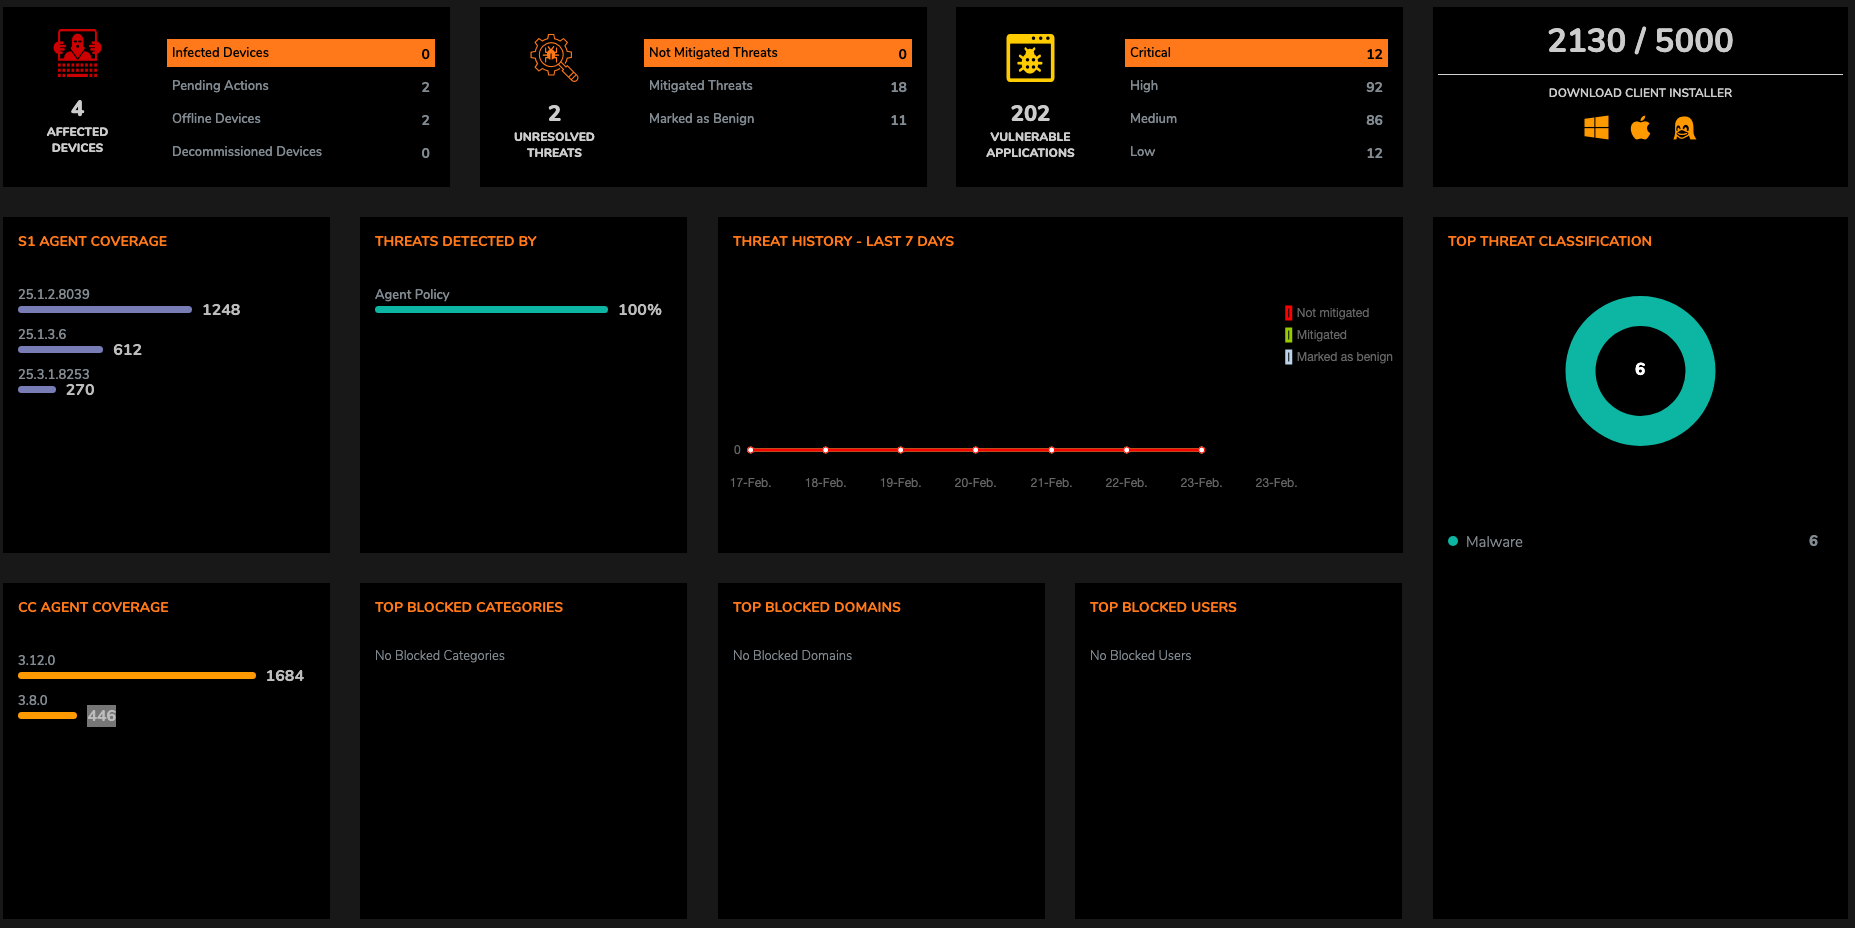Click the 21-Feb. data point on threat history

[1051, 450]
